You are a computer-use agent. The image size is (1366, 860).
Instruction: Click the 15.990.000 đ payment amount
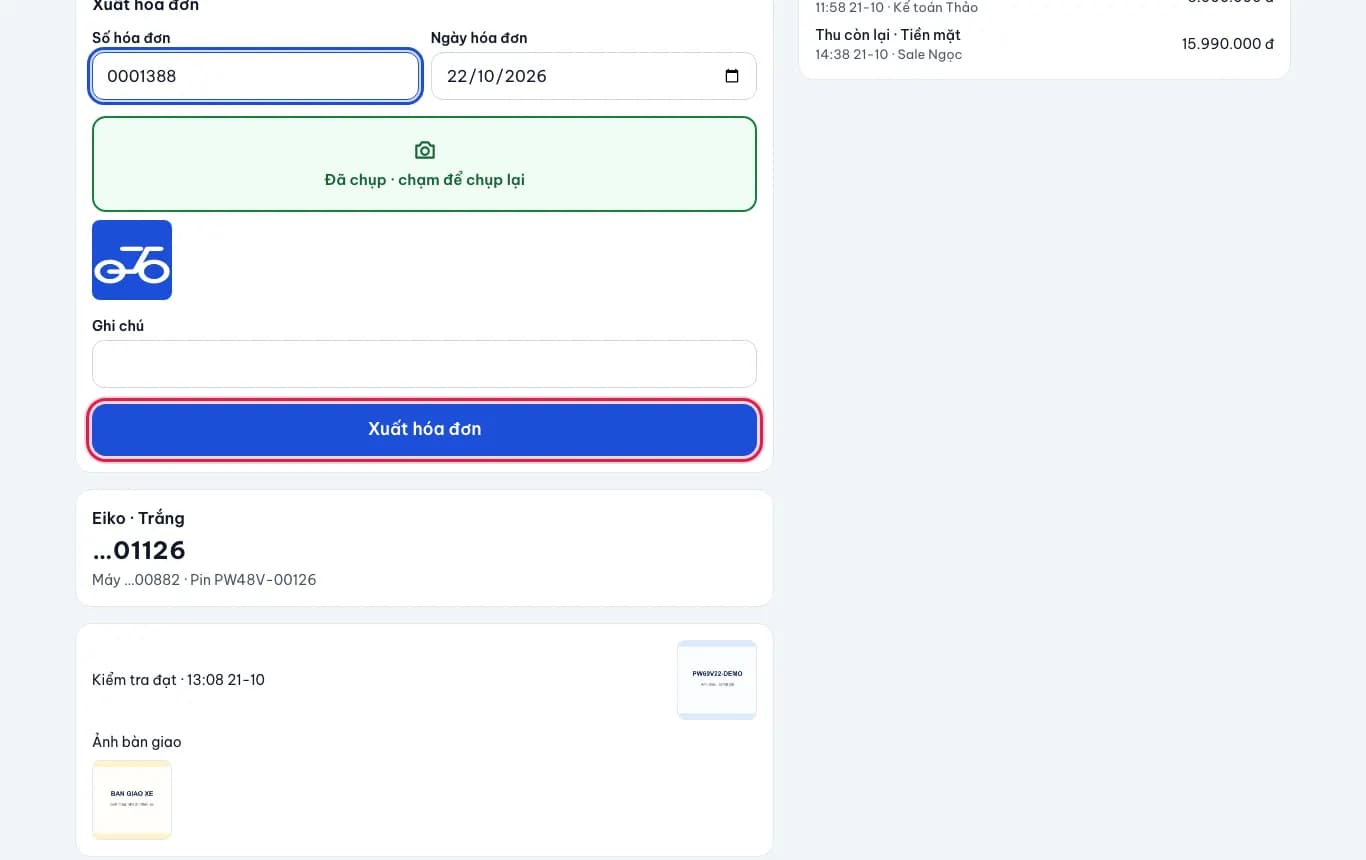point(1228,44)
